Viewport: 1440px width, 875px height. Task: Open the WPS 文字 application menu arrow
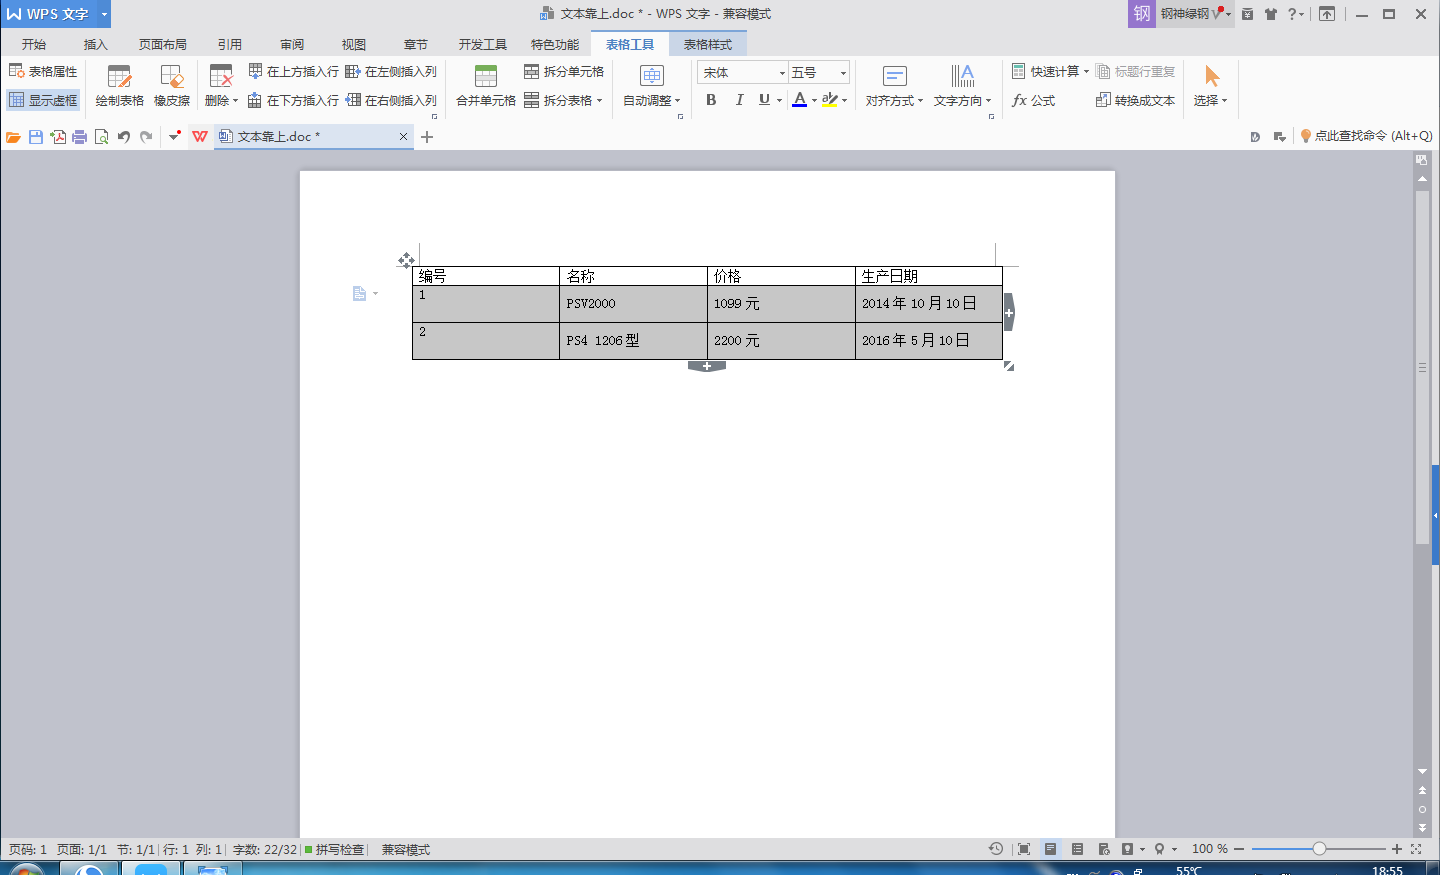pyautogui.click(x=104, y=14)
